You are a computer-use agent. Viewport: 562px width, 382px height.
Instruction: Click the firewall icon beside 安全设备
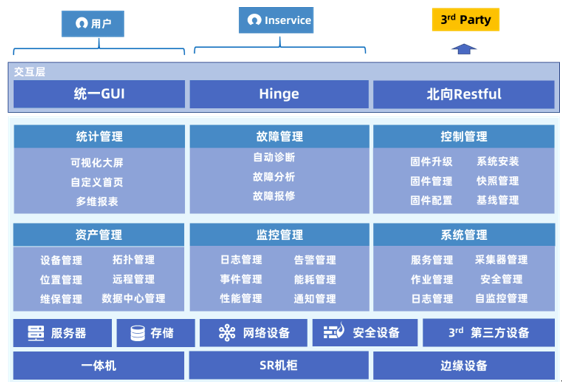tap(334, 331)
